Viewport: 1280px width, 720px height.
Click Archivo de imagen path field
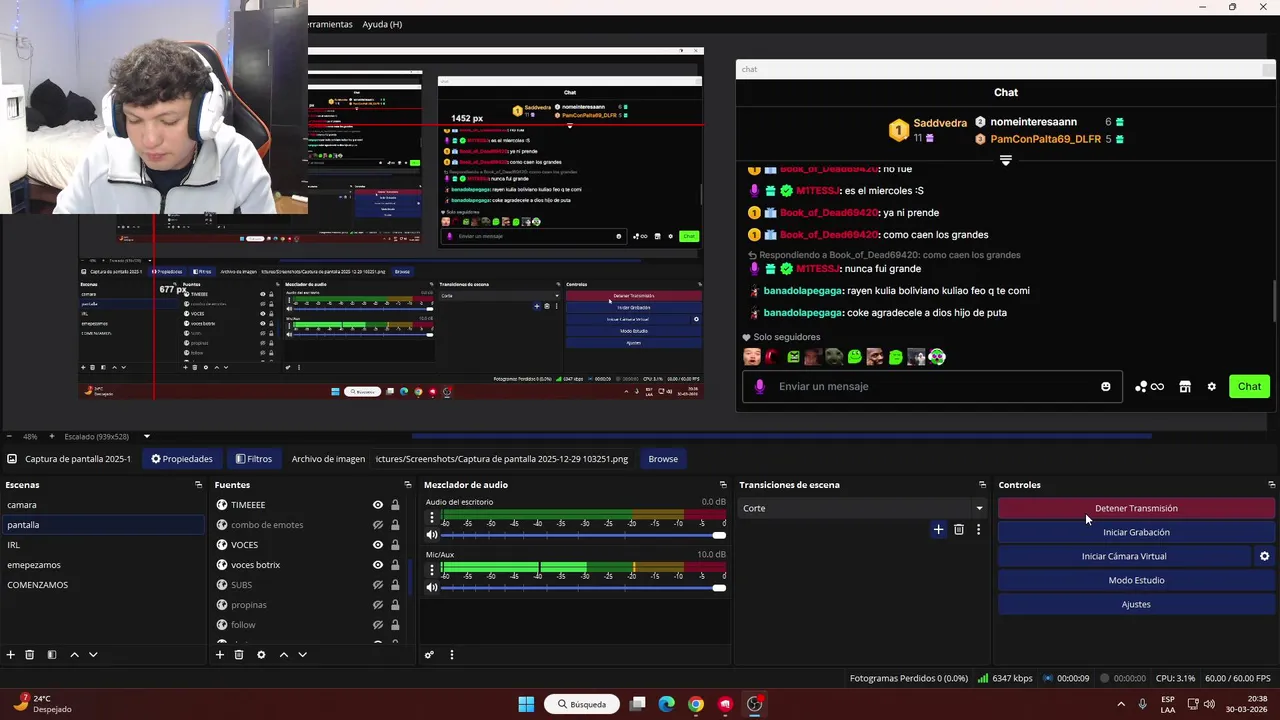502,459
